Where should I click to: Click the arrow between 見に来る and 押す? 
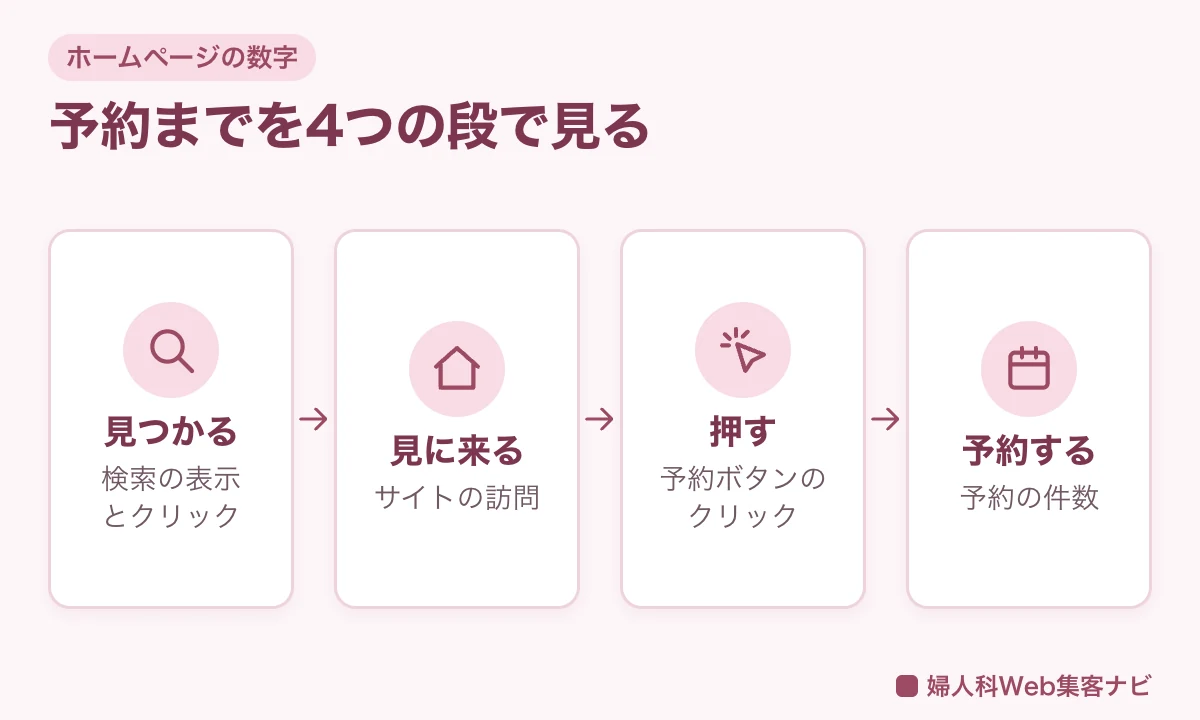[x=600, y=419]
